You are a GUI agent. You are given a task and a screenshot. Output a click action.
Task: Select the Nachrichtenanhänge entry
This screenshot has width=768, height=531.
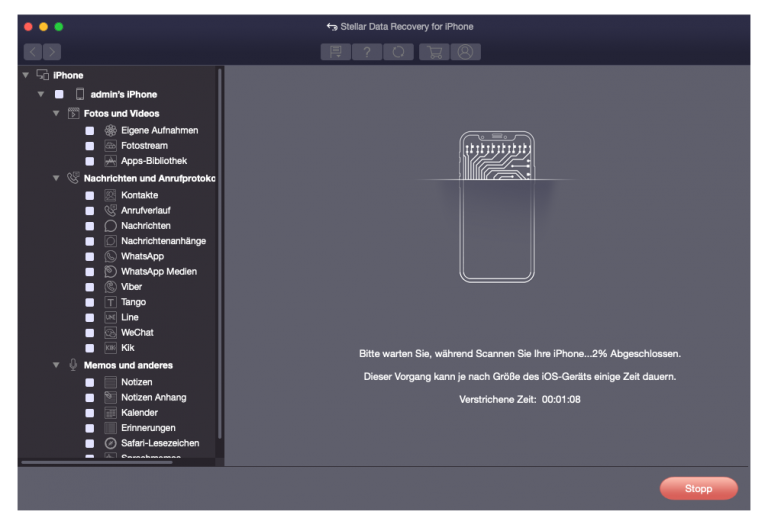point(164,241)
